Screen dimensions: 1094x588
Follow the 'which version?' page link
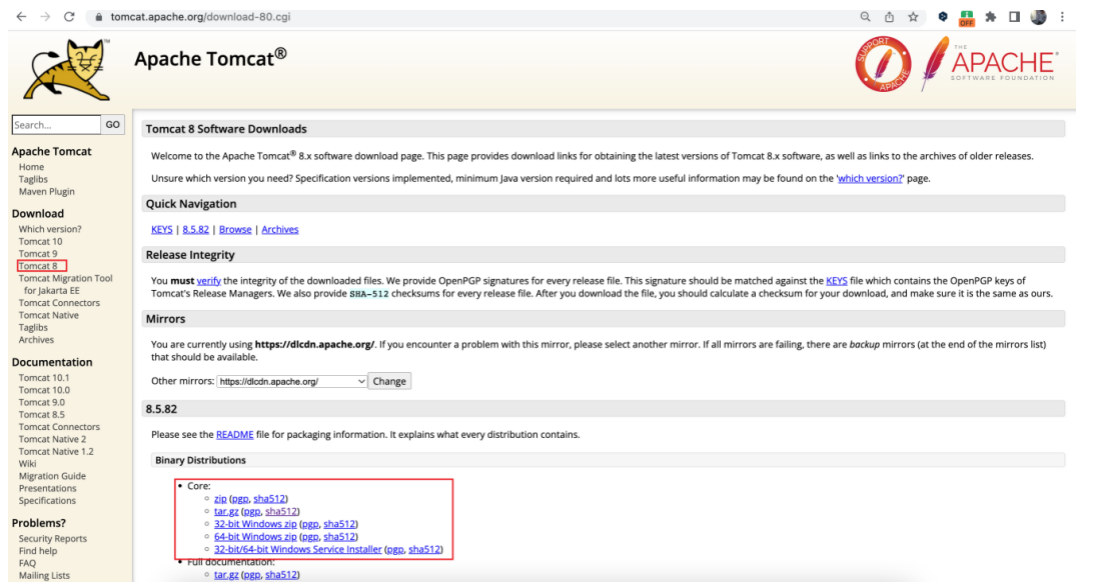click(870, 179)
